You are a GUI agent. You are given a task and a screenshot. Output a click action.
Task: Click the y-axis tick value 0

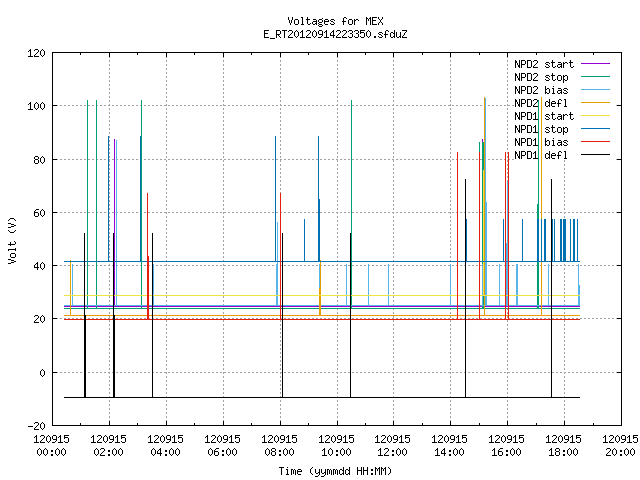42,373
